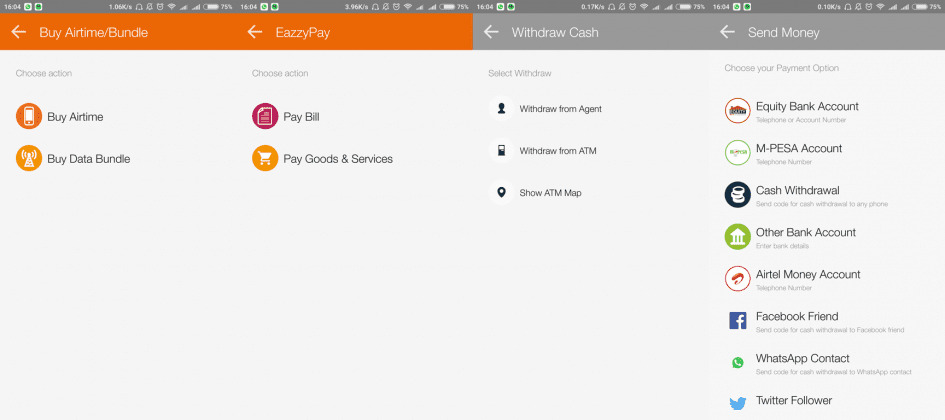Tap back arrow on EazzyPay screen
The height and width of the screenshot is (420, 945).
tap(255, 32)
